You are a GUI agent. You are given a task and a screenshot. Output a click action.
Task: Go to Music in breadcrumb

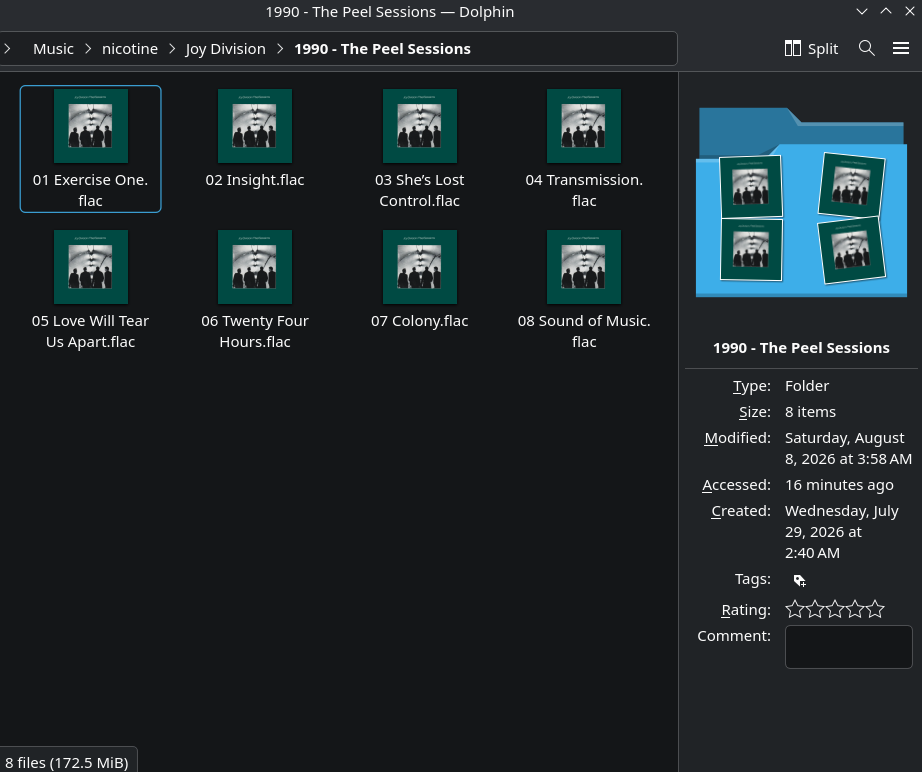(x=53, y=49)
